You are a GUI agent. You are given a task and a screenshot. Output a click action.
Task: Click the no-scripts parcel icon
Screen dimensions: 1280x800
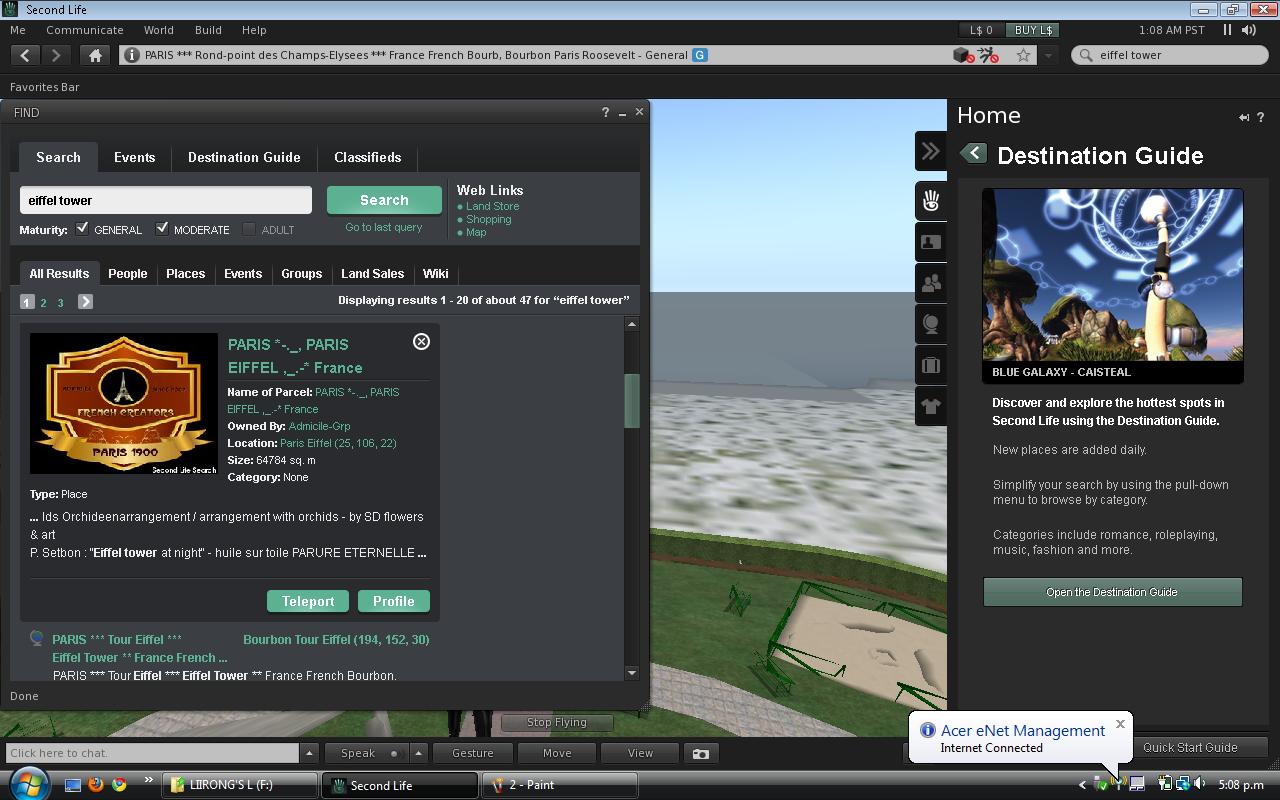pyautogui.click(x=989, y=56)
